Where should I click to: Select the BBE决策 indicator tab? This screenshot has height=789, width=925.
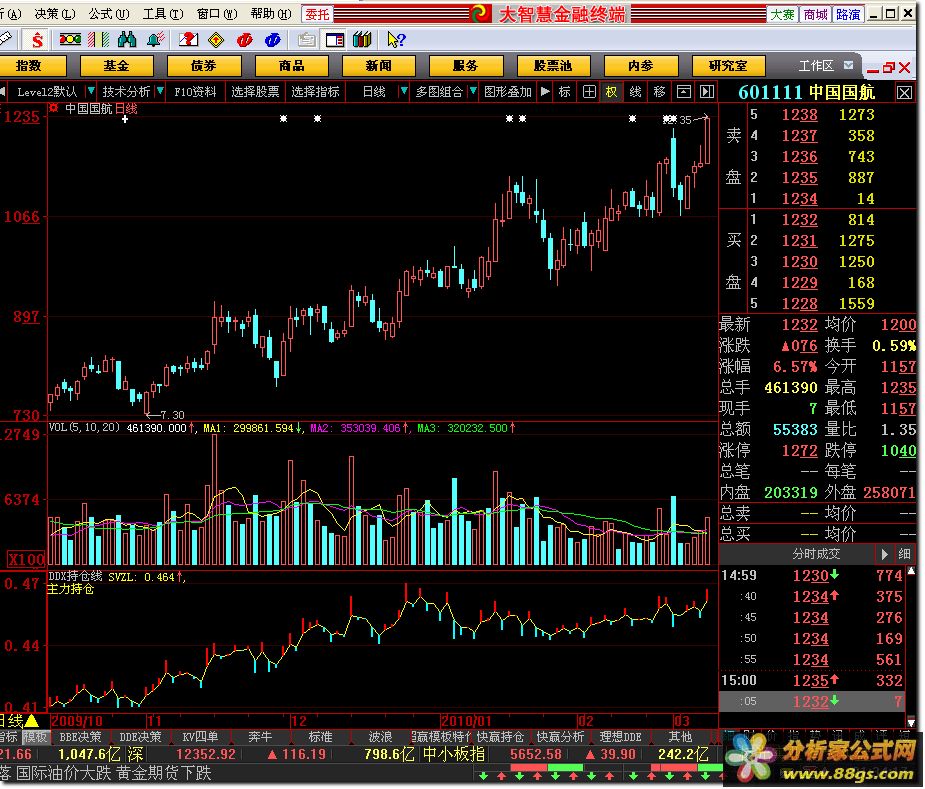coord(80,736)
